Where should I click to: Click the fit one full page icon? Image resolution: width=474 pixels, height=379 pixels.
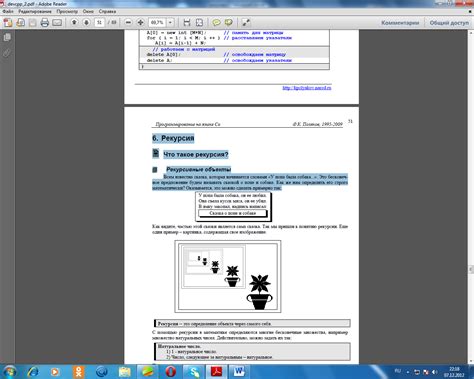(199, 23)
